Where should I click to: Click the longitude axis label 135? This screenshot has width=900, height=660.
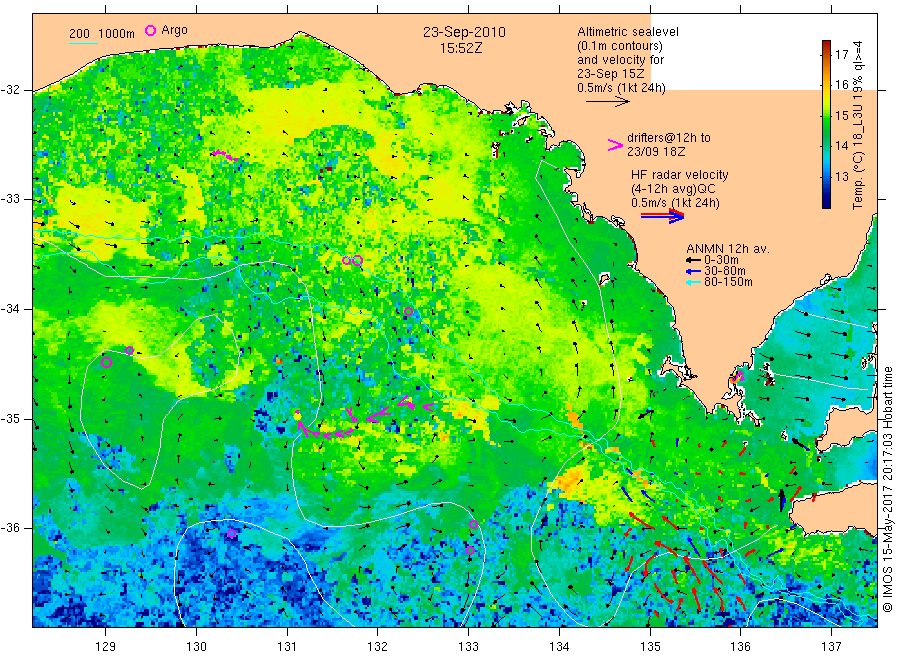point(650,647)
